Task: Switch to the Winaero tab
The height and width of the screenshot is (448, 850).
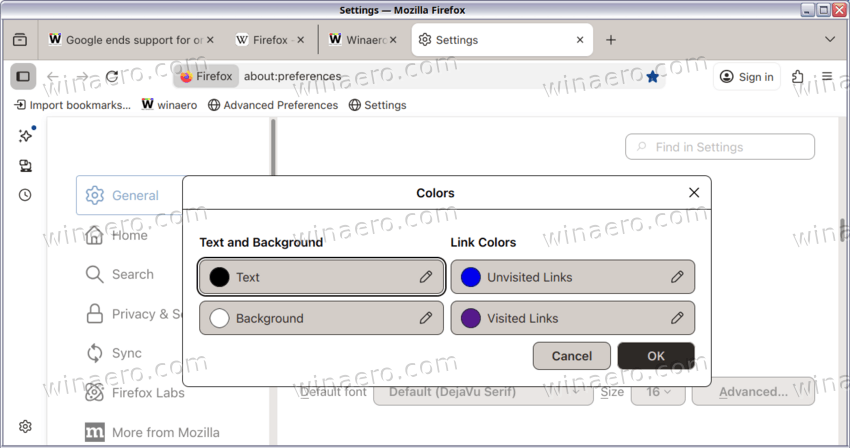Action: [362, 40]
